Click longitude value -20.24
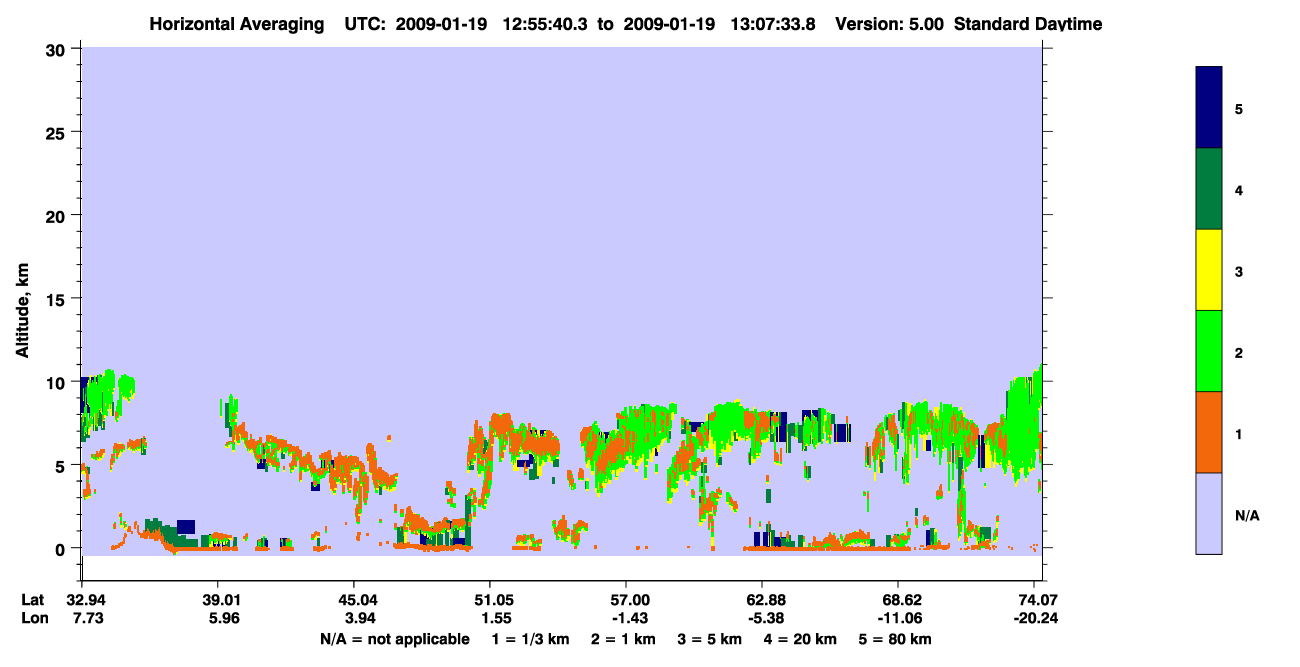 click(x=1036, y=618)
